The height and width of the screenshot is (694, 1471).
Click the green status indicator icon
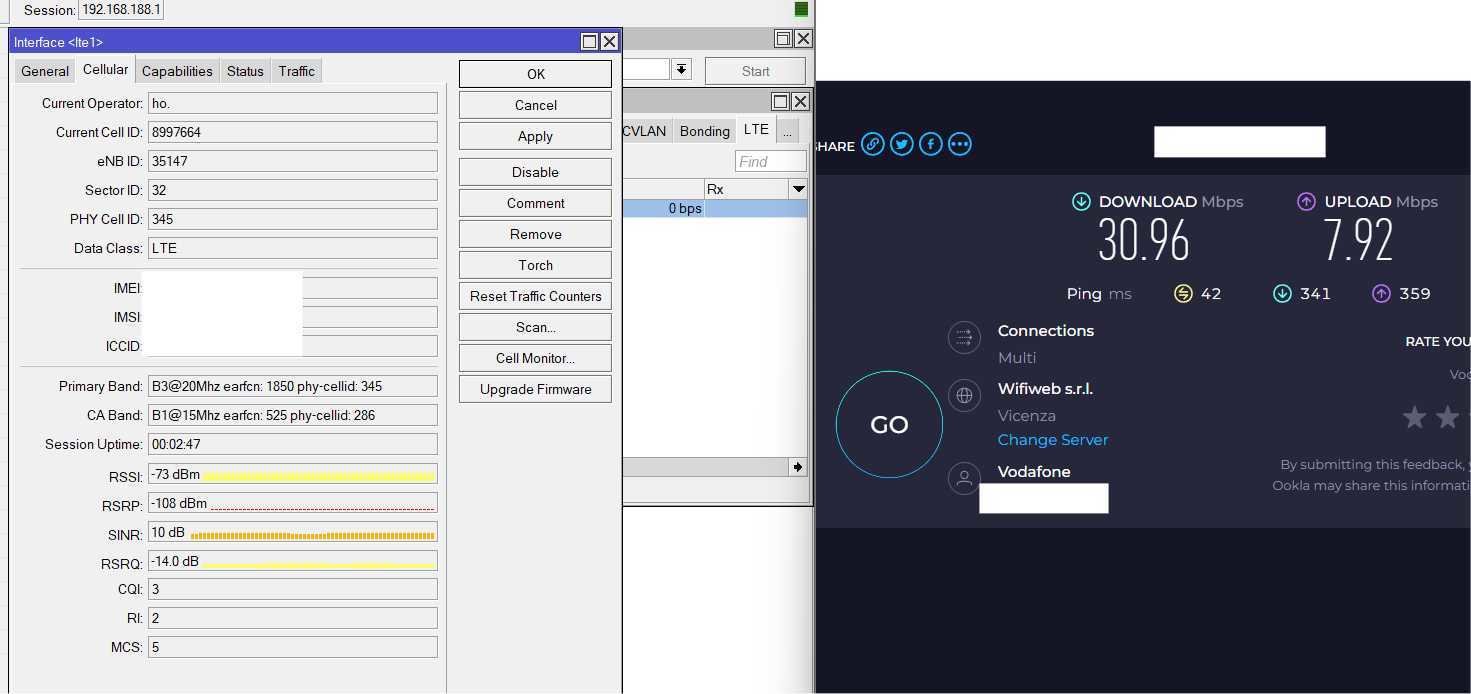click(801, 9)
